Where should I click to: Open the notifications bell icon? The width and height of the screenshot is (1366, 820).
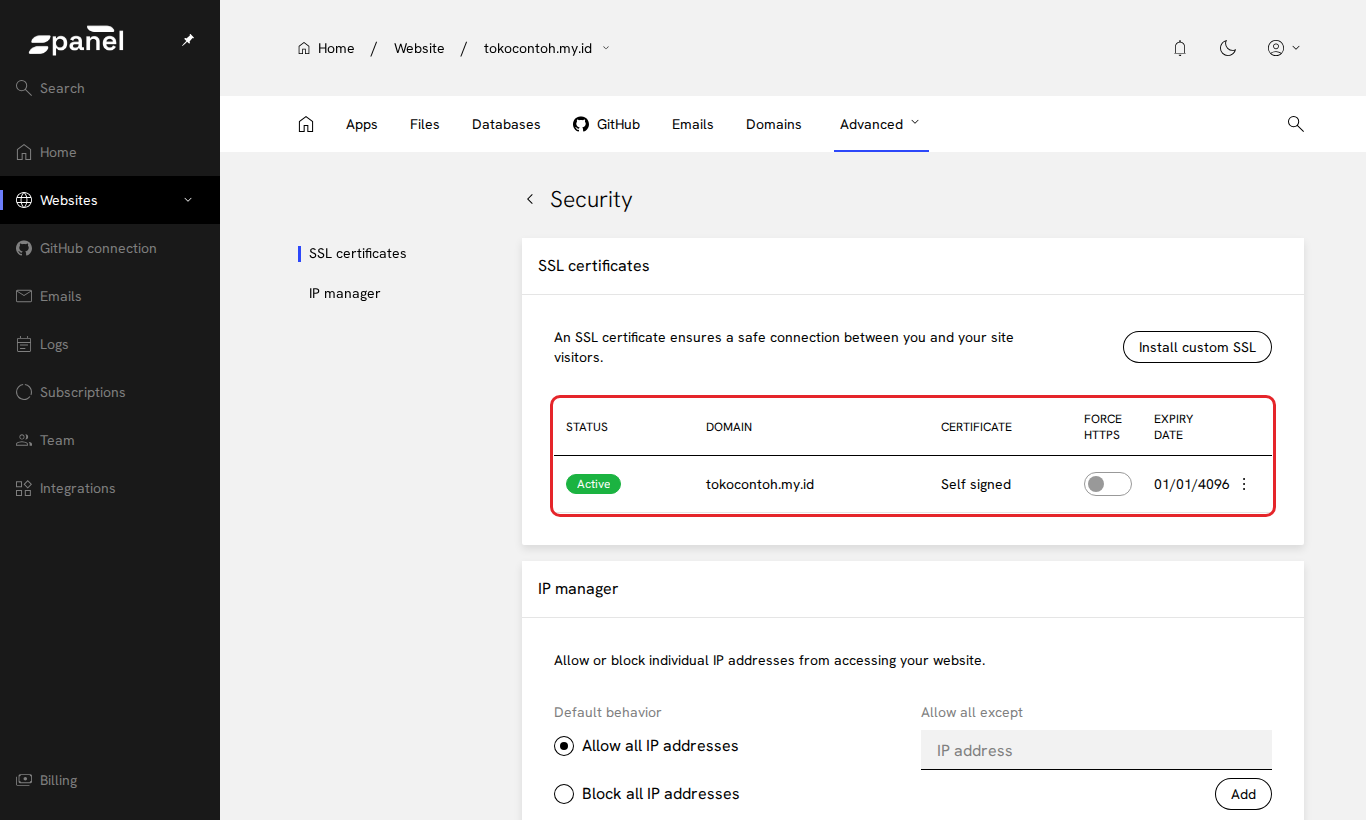coord(1180,48)
